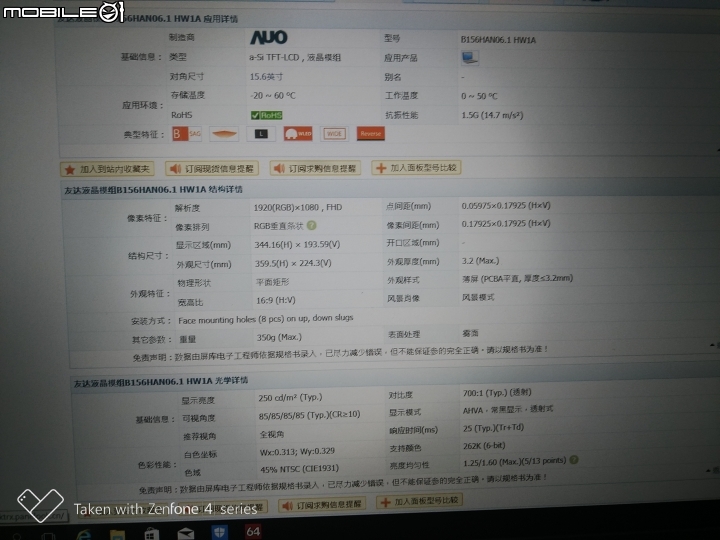Viewport: 720px width, 540px height.
Task: Click outline size 359.5(H) × 224.3(V)
Action: [x=293, y=263]
